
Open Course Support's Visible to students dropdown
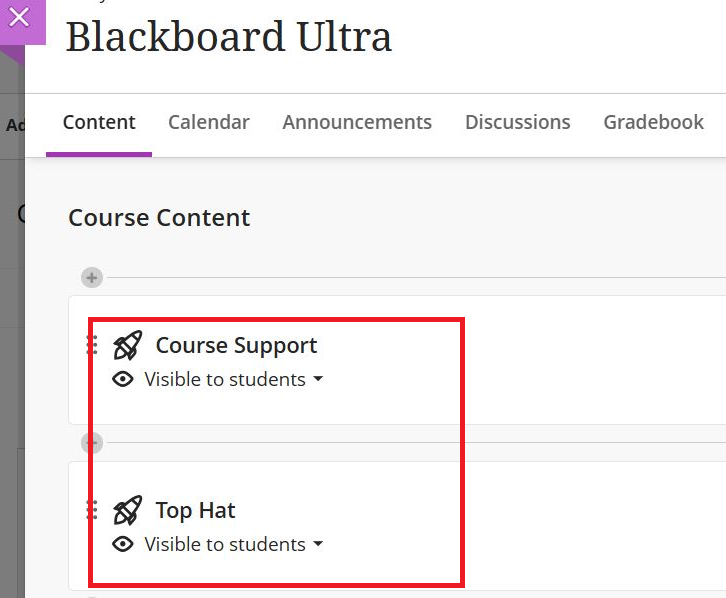pos(233,380)
